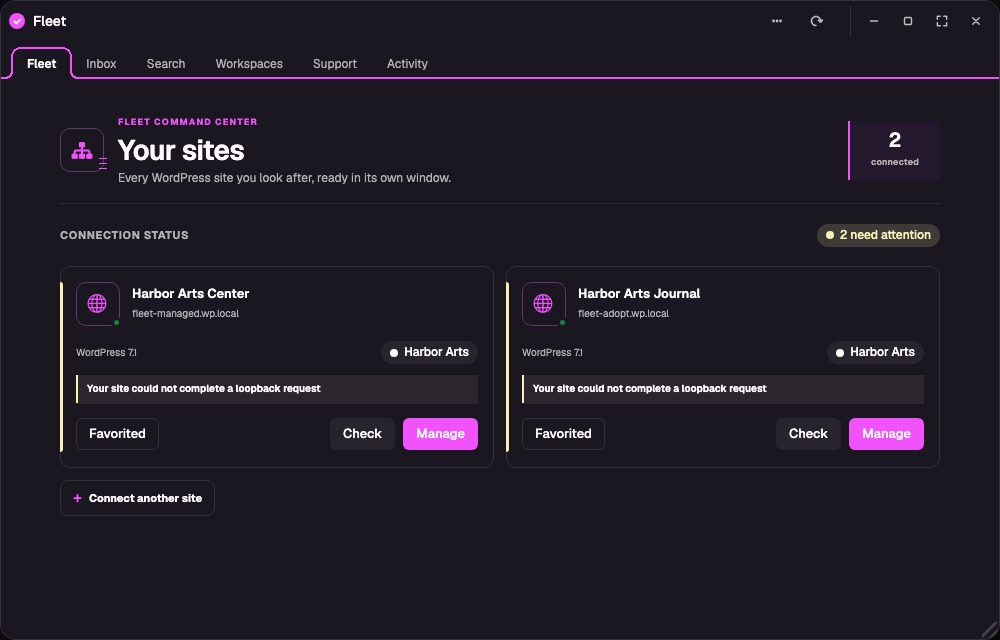Image resolution: width=1000 pixels, height=640 pixels.
Task: Click the Harbor Arts Center site title
Action: 191,294
